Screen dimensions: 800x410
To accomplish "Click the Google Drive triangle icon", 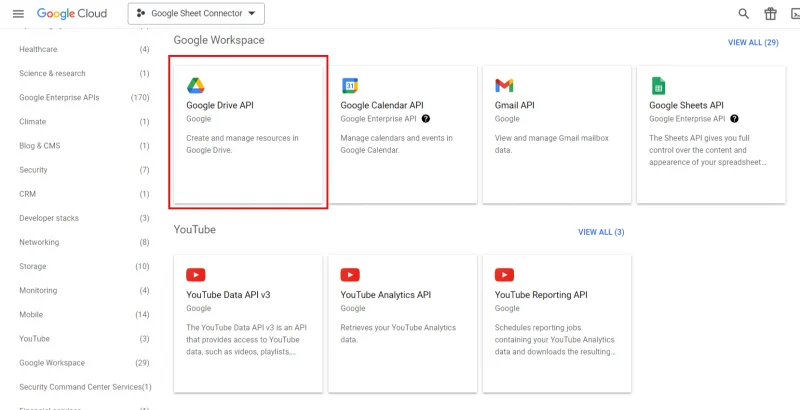I will (195, 86).
